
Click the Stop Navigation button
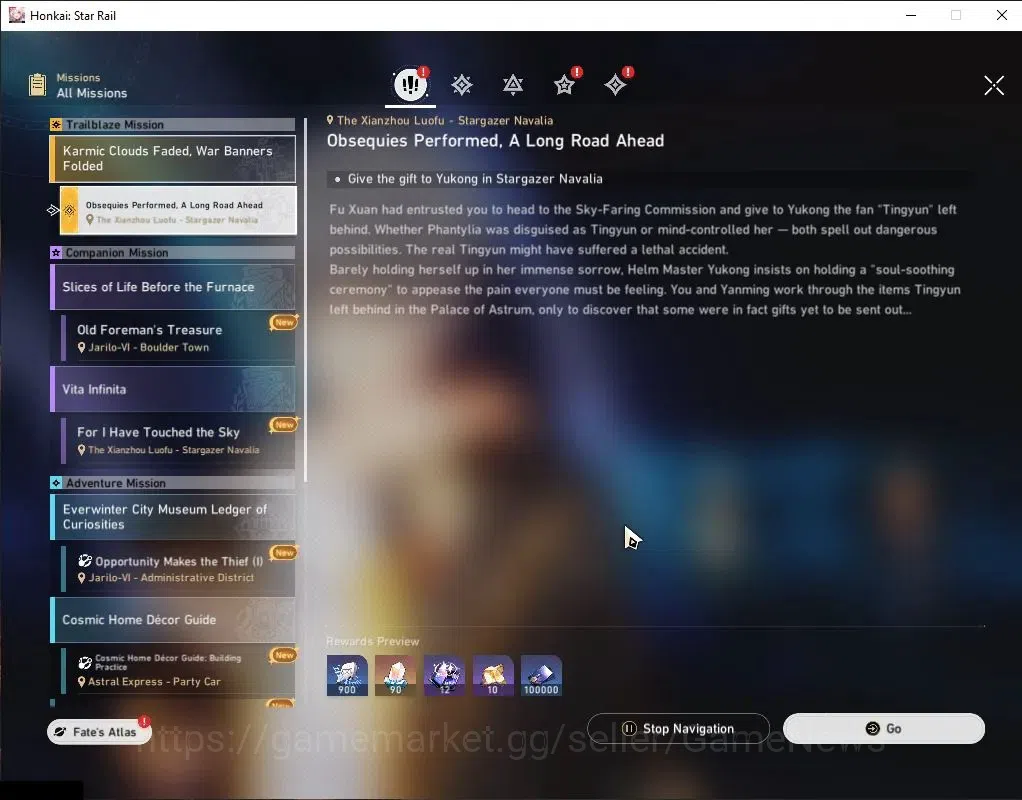[679, 728]
